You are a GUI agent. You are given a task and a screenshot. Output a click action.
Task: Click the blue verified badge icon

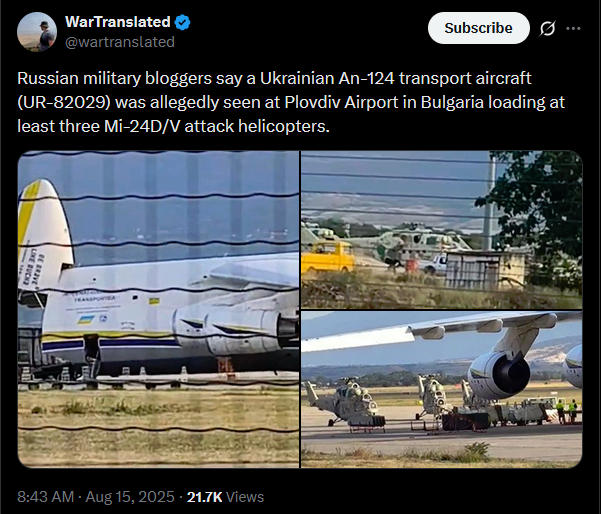pyautogui.click(x=182, y=23)
